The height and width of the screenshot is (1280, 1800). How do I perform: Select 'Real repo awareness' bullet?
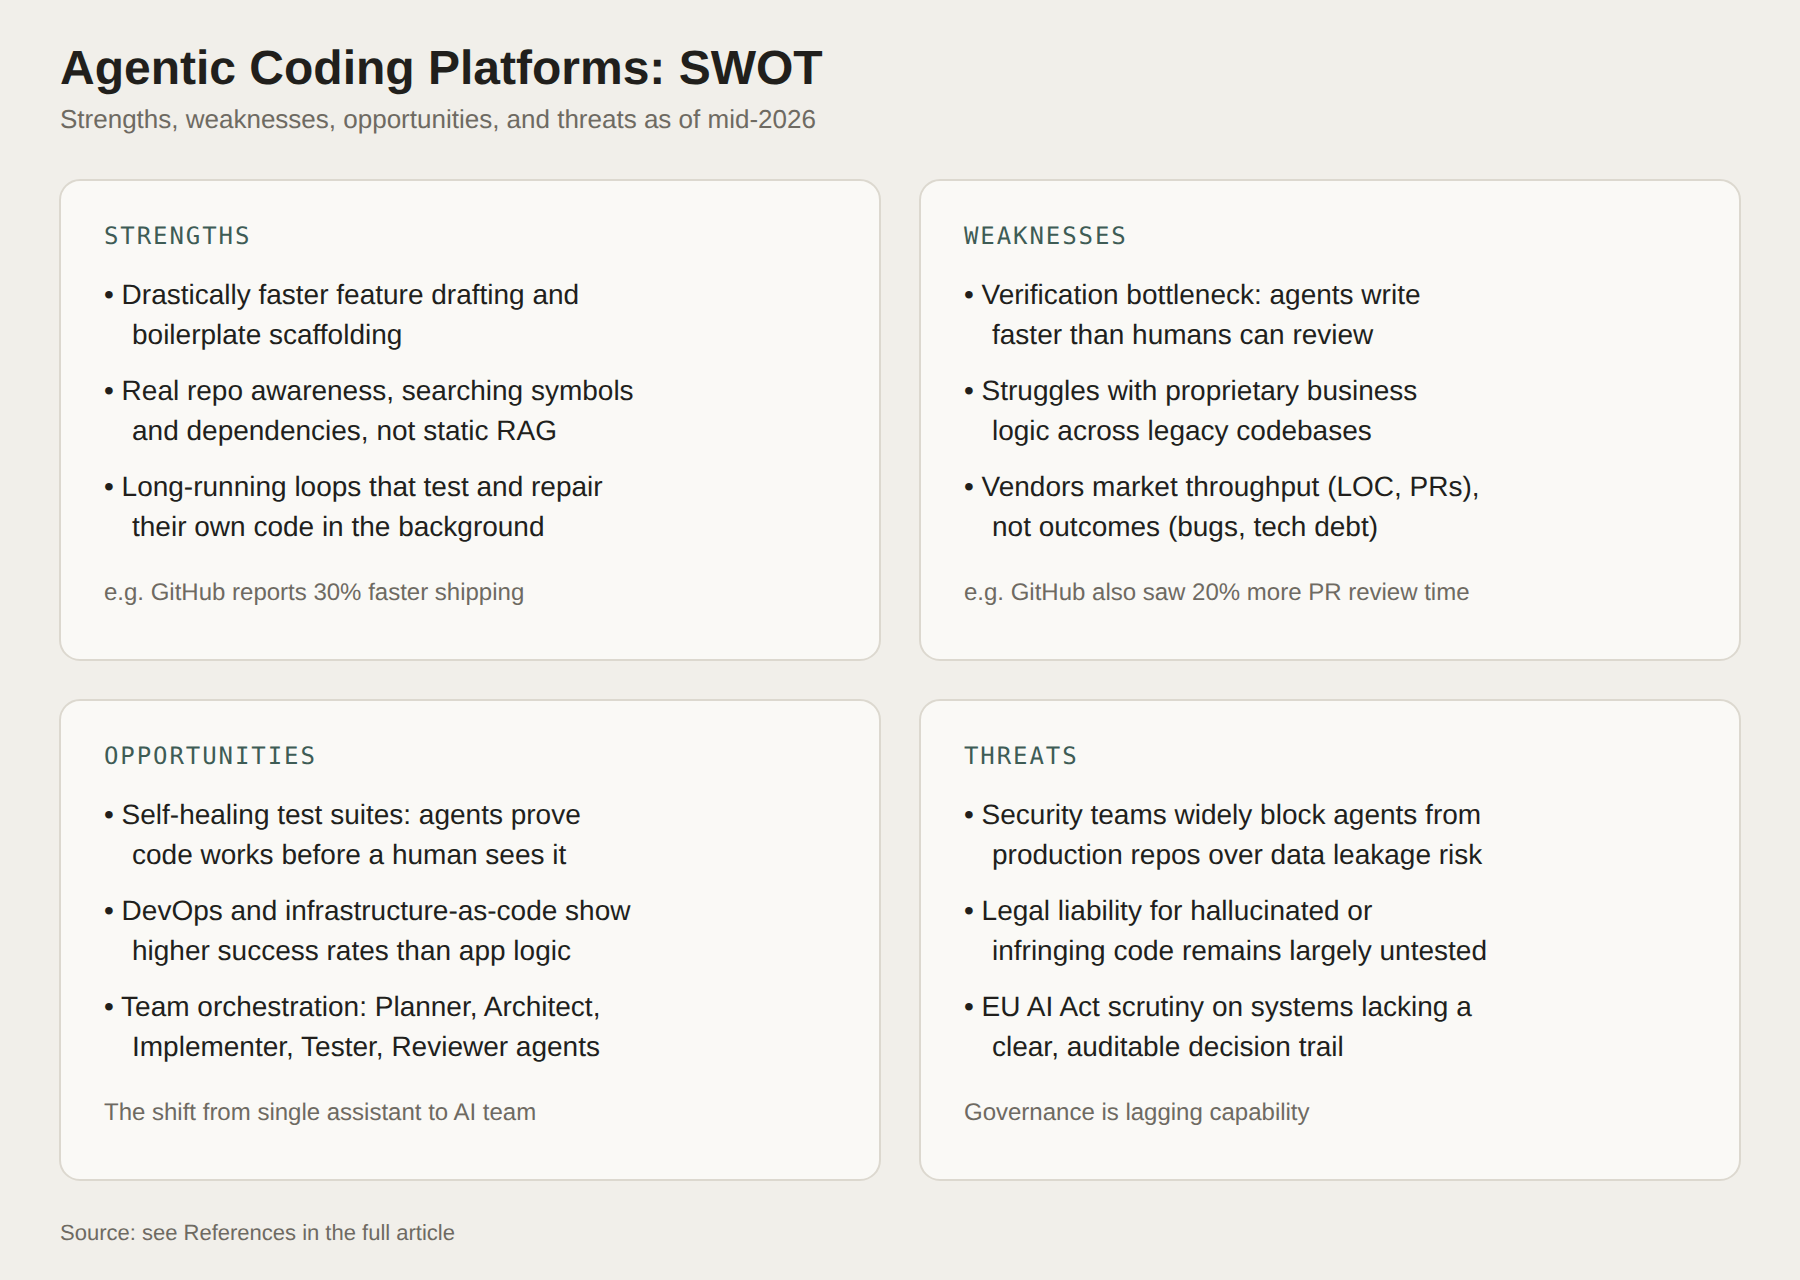point(368,411)
